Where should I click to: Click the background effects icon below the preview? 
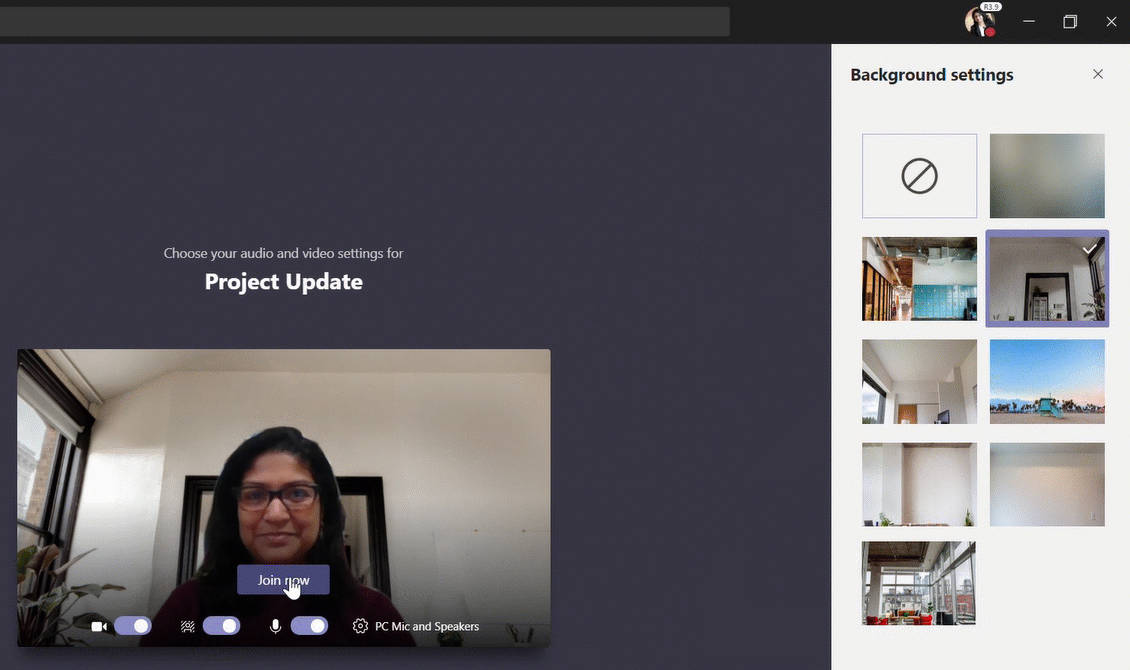pyautogui.click(x=187, y=626)
